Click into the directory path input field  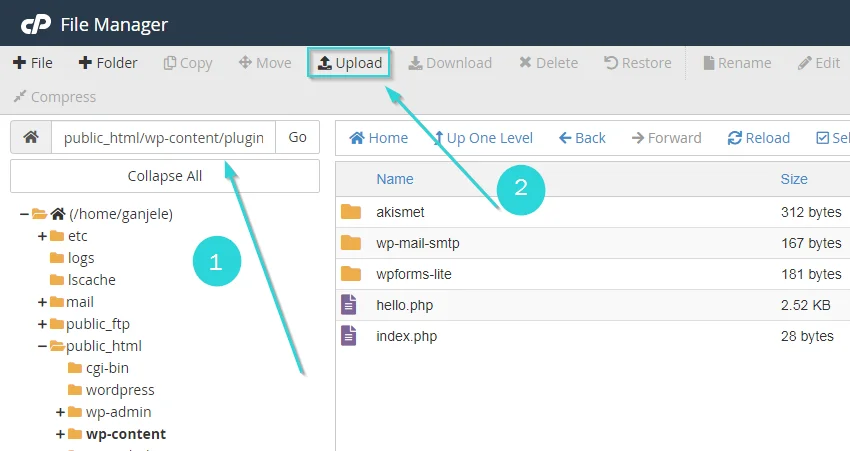tap(163, 138)
